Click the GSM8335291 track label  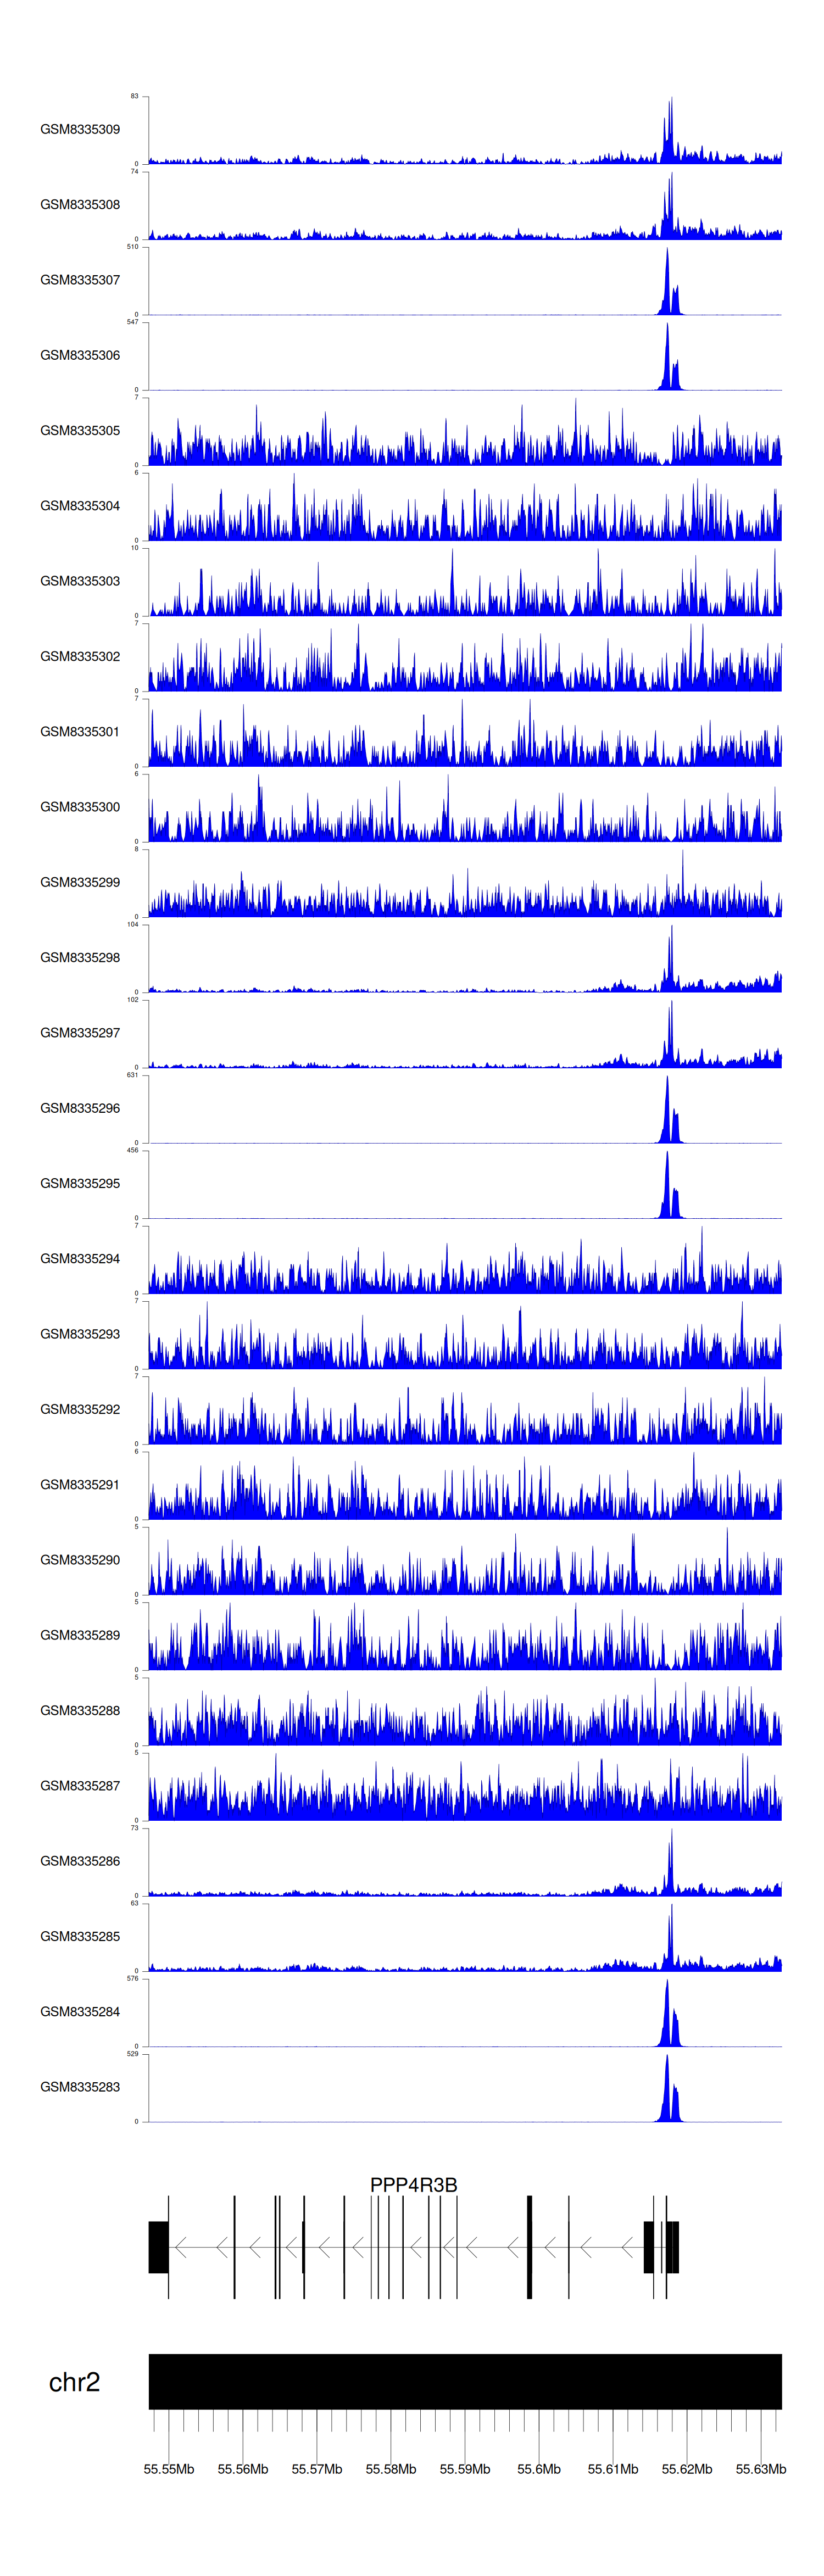(x=80, y=1485)
